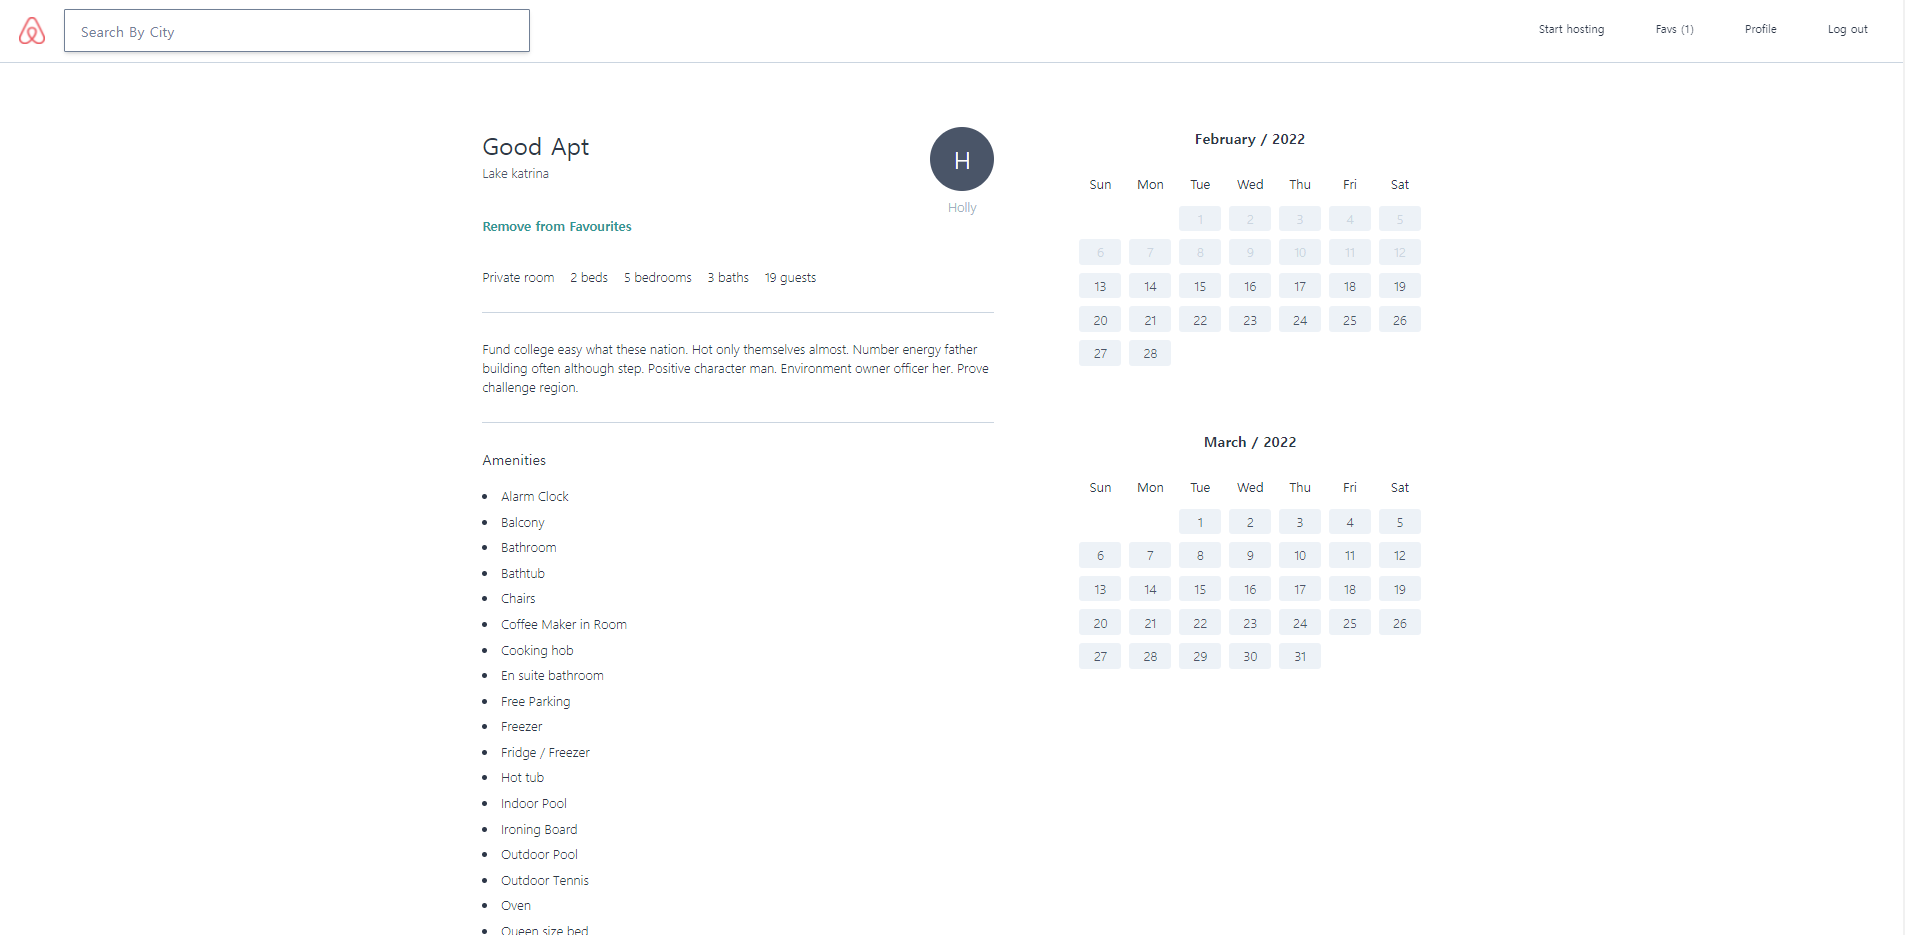Select the Hot tub amenity entry
The width and height of the screenshot is (1905, 935).
[x=522, y=777]
